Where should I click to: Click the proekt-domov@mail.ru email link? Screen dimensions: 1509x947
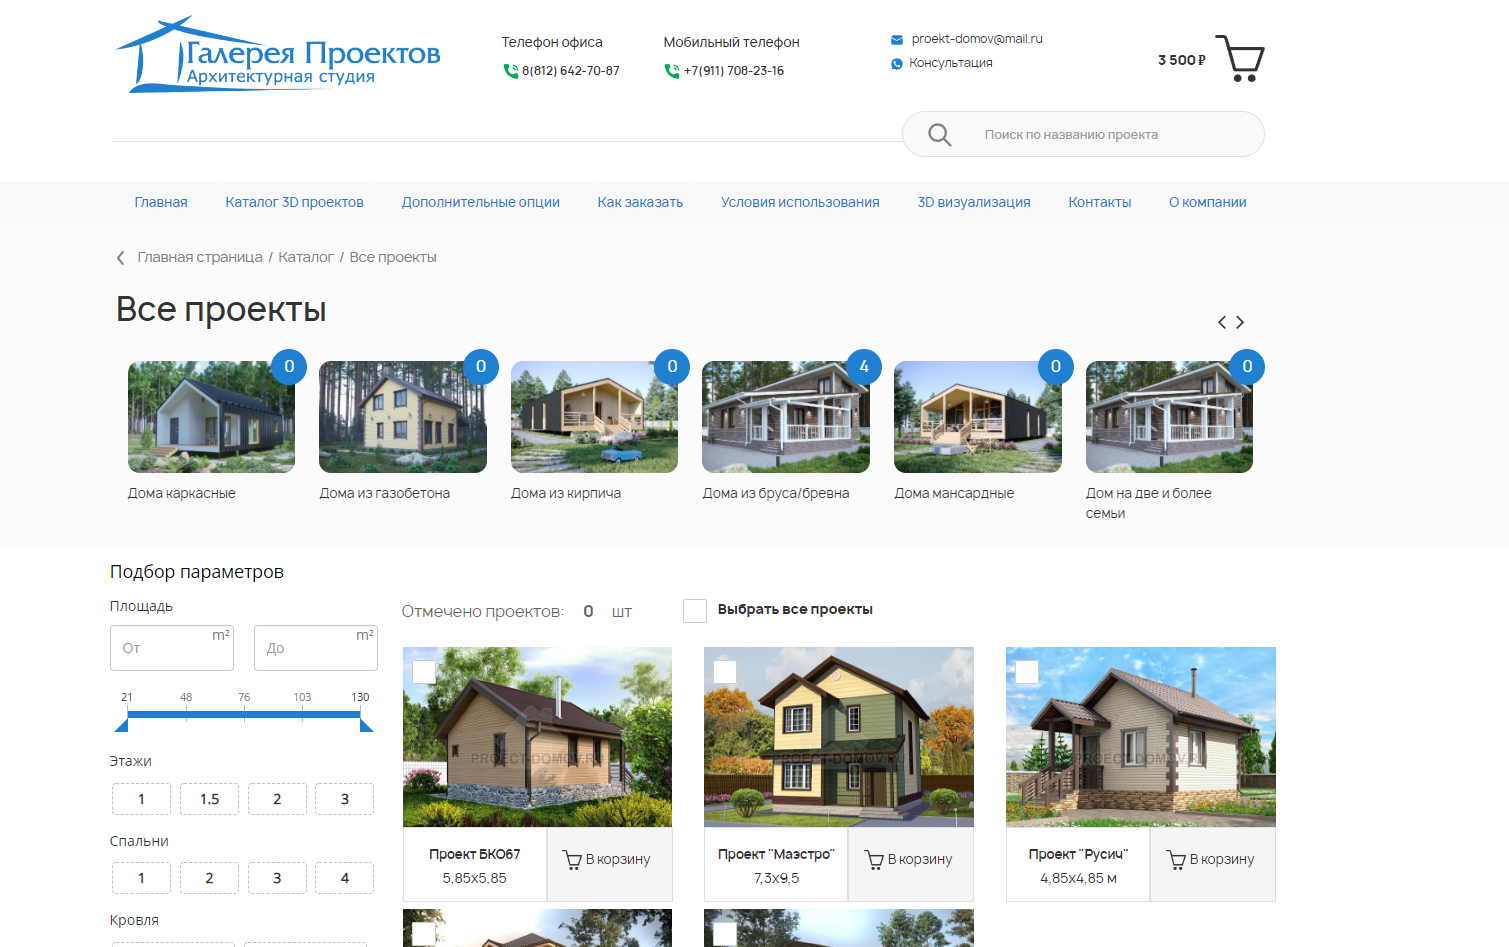(977, 39)
